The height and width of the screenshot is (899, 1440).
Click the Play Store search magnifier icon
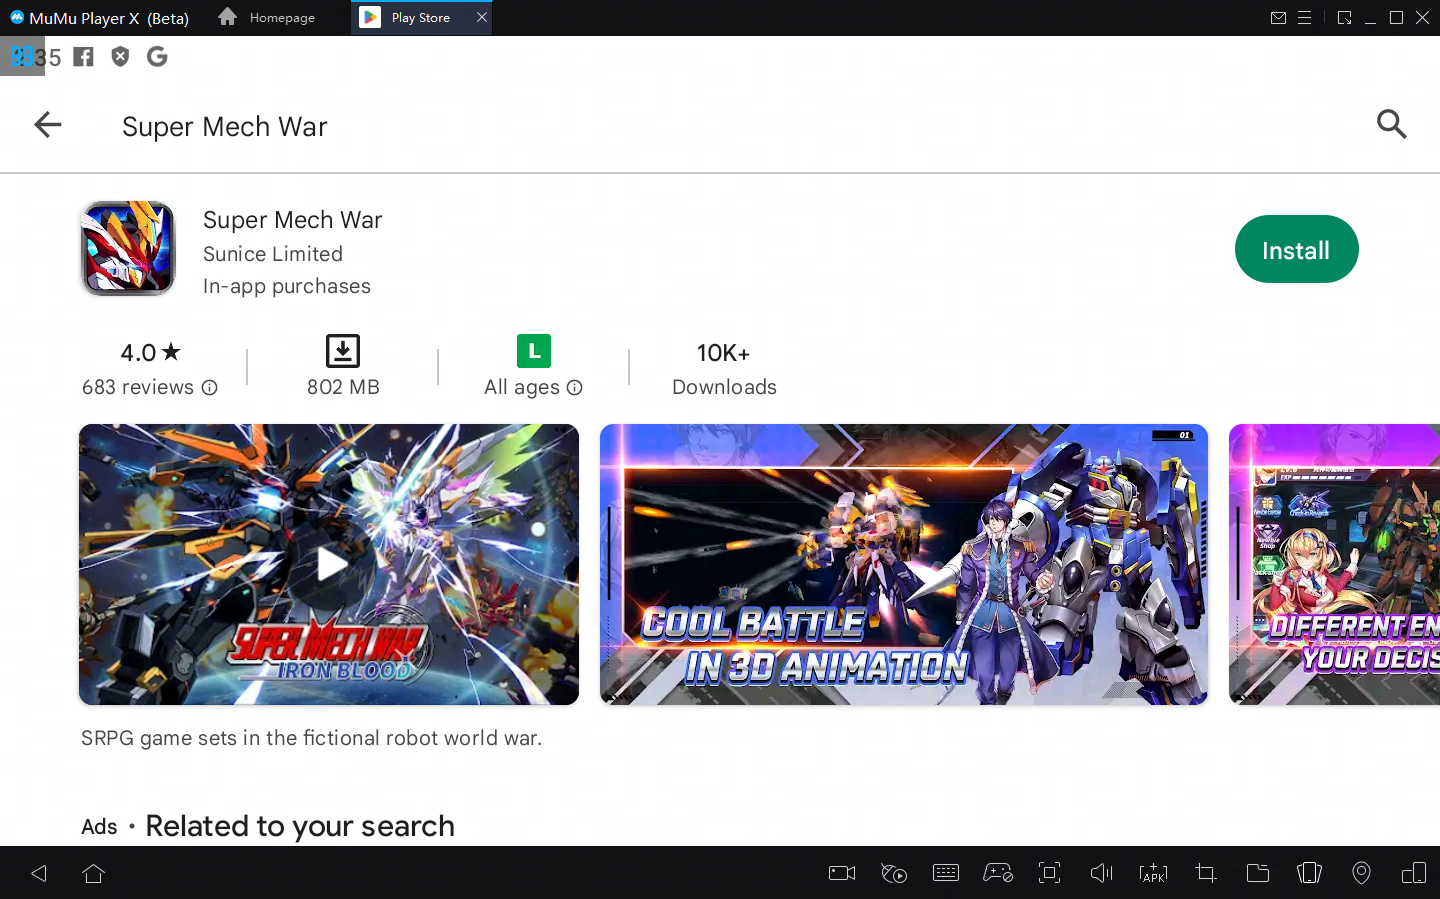(x=1391, y=125)
